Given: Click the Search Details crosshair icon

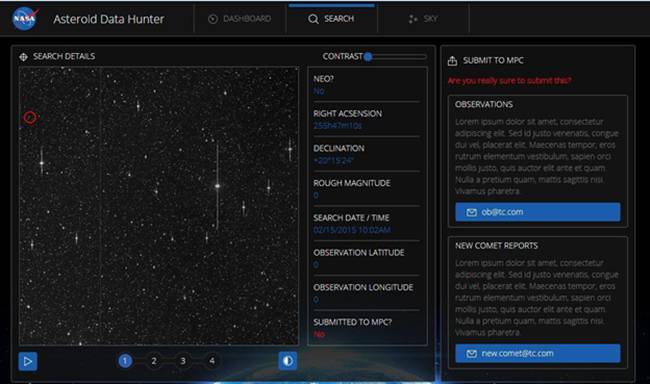Looking at the screenshot, I should tap(24, 57).
